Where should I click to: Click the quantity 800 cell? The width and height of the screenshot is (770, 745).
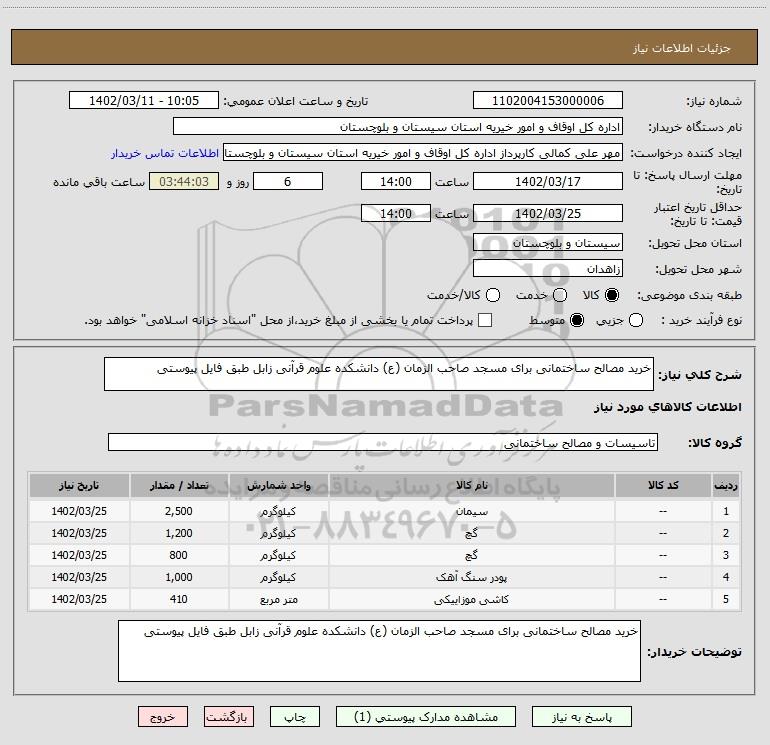(179, 555)
